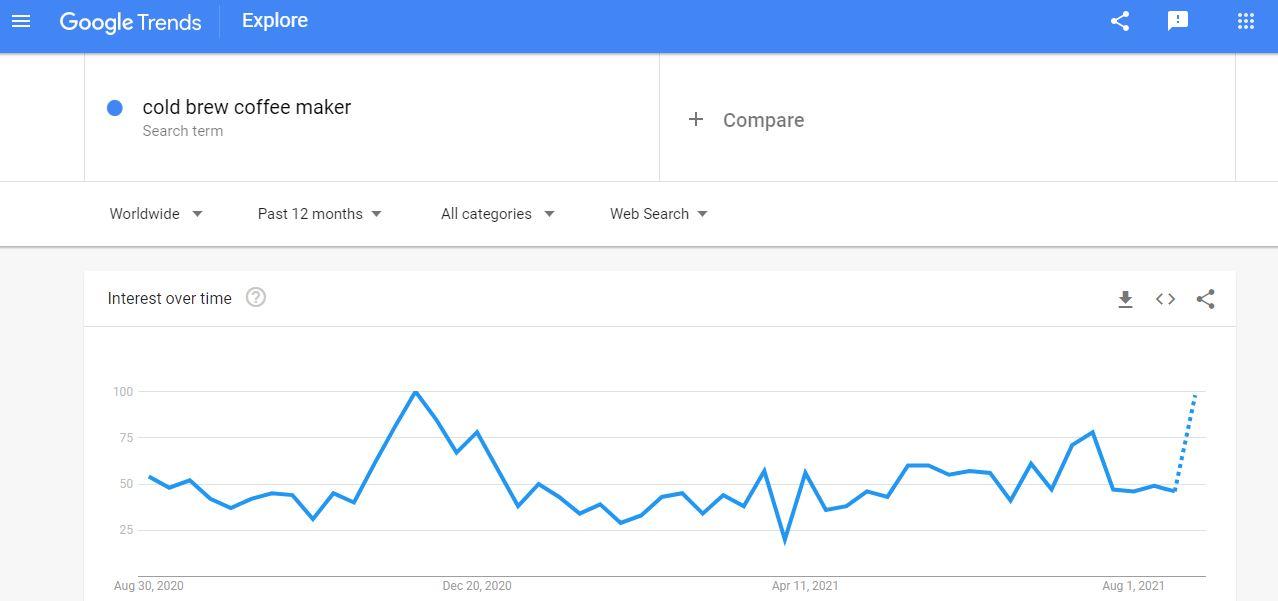
Task: Open the hamburger main menu
Action: click(x=20, y=21)
